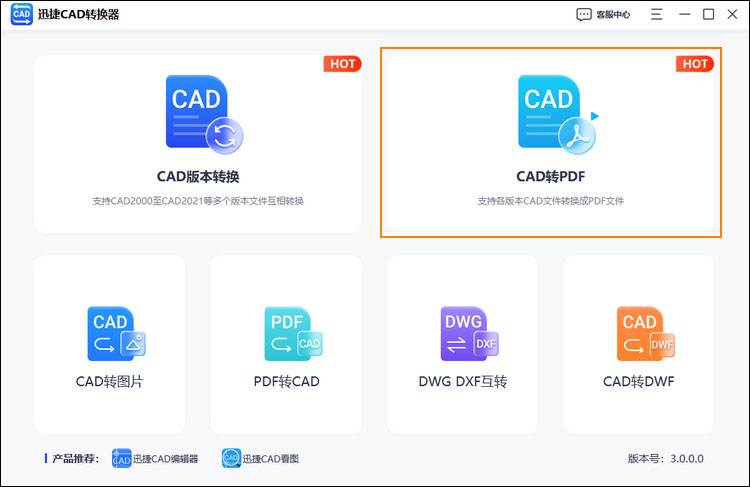Click description 支持CAD2000至CAD2021等多个版本文件互相转换
This screenshot has width=750, height=487.
coord(198,201)
